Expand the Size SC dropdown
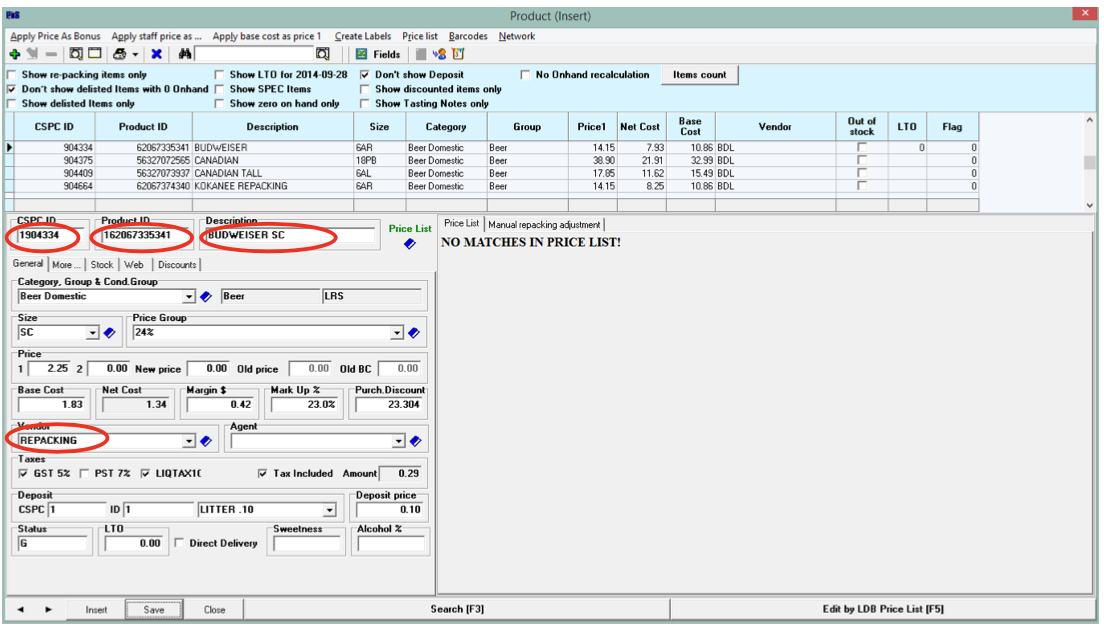 (92, 333)
